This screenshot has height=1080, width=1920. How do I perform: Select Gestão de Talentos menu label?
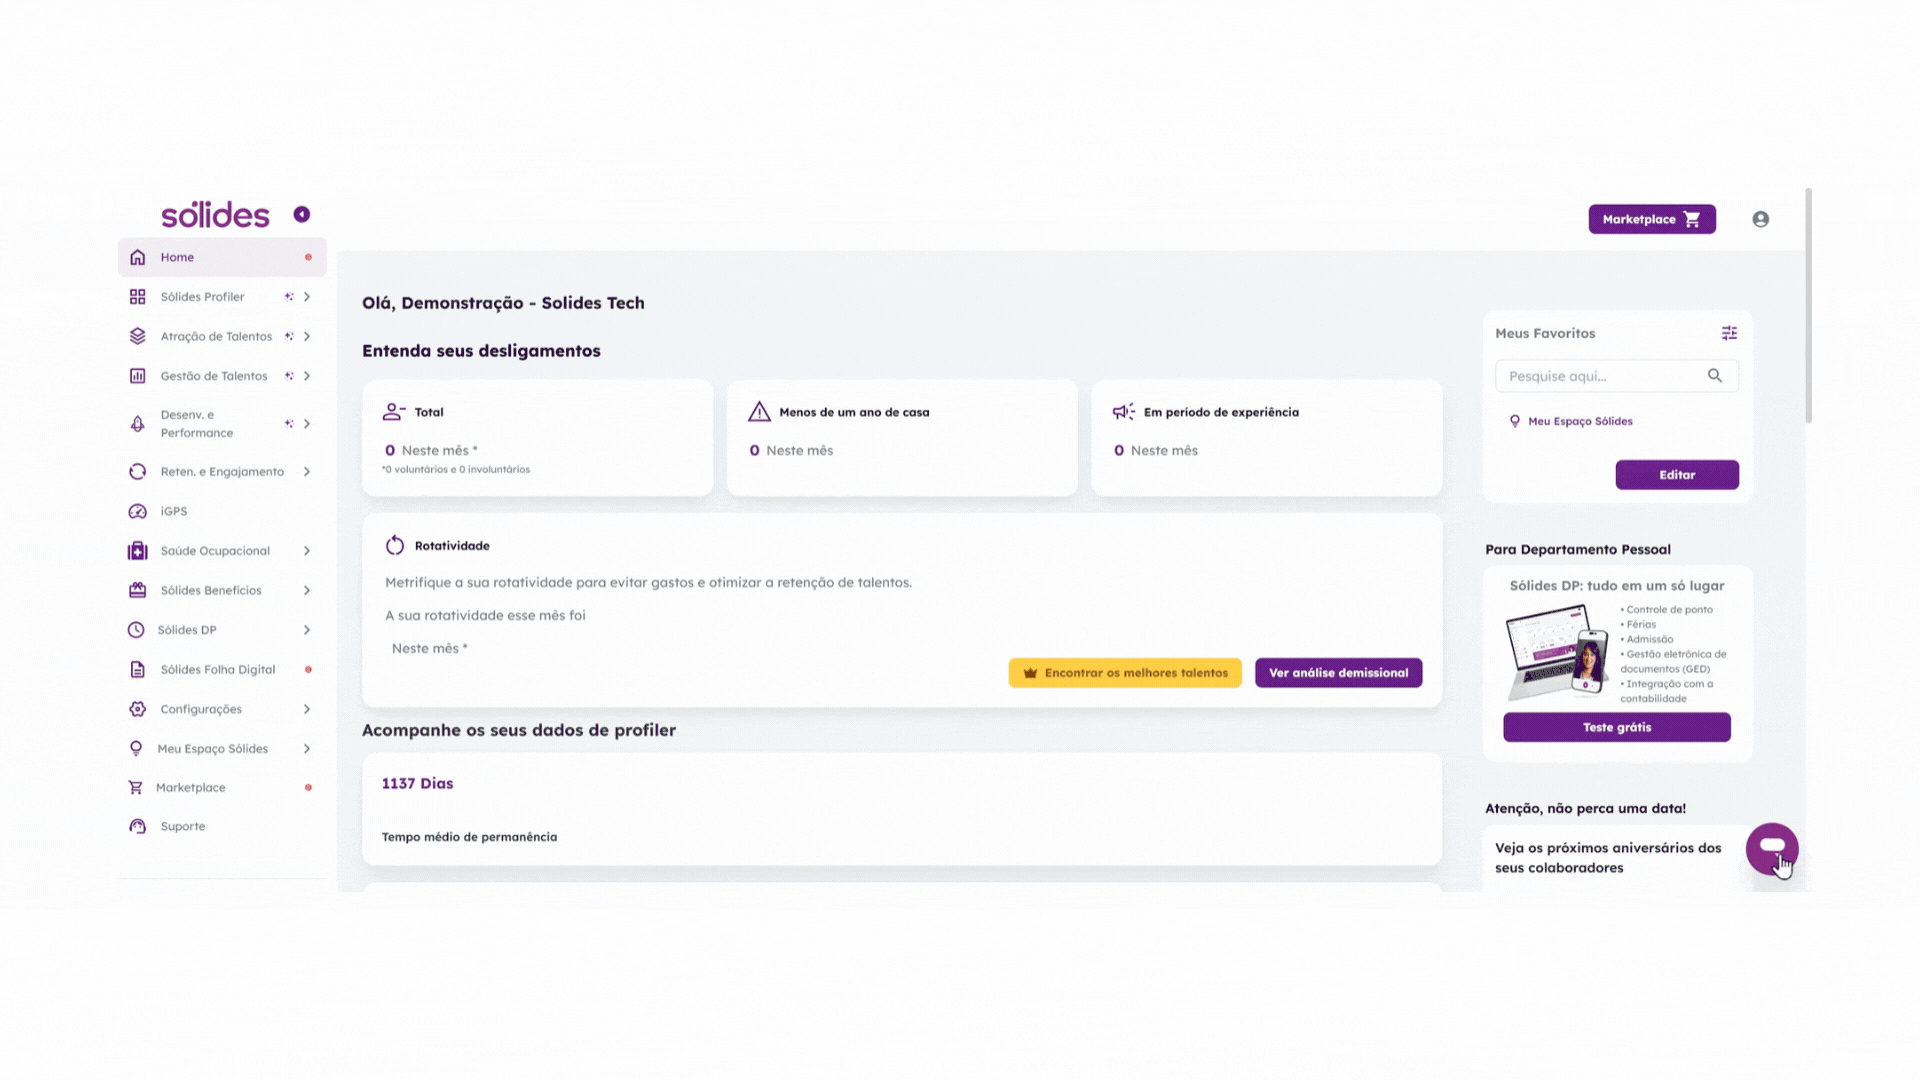click(x=214, y=376)
